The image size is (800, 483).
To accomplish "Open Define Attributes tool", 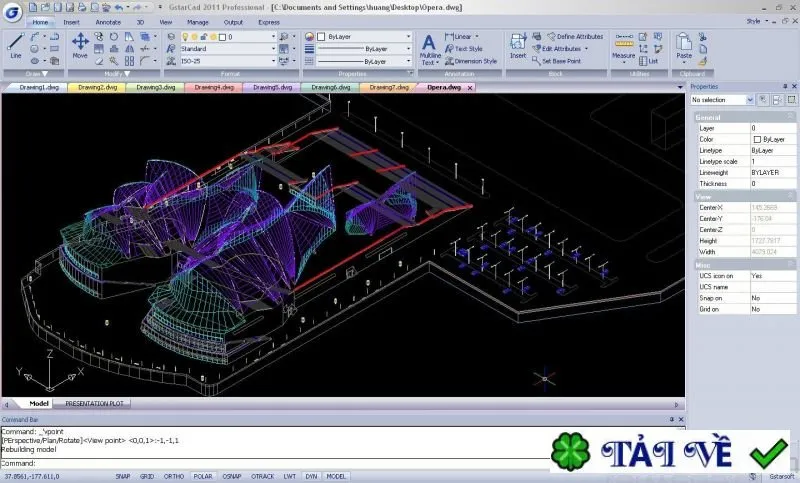I will point(575,36).
